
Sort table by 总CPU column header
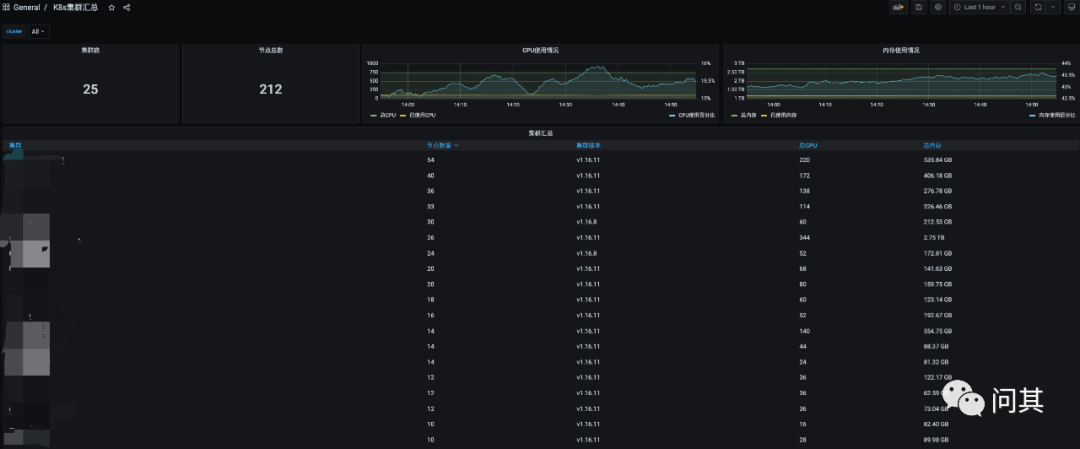tap(808, 145)
